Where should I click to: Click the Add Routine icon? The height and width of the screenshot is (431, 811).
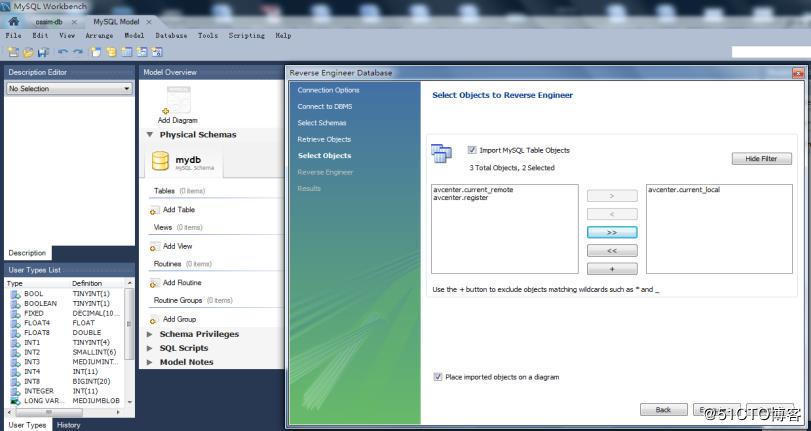pyautogui.click(x=155, y=283)
